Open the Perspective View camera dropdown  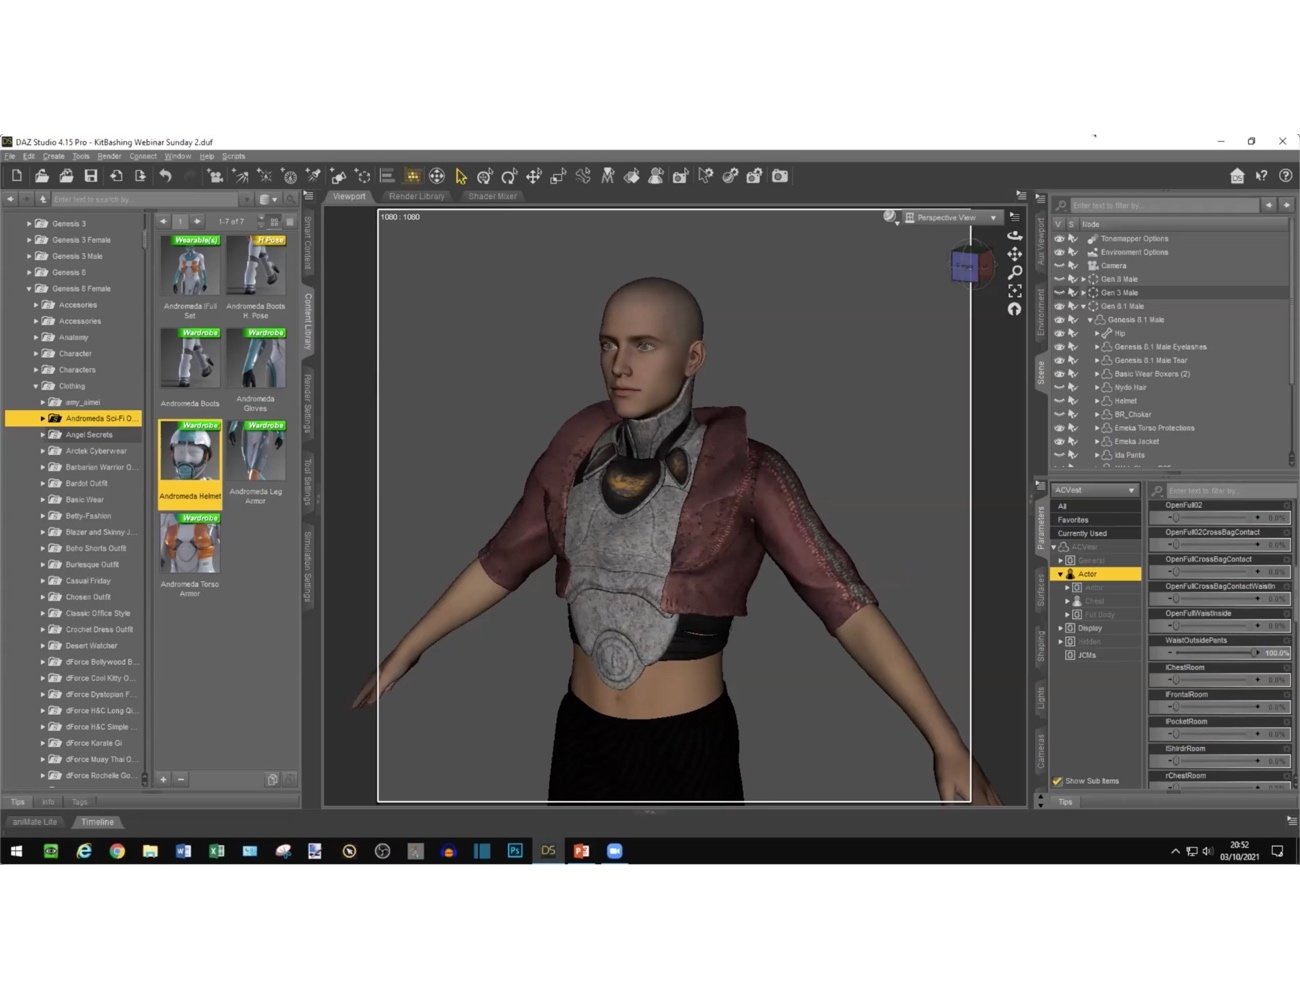pyautogui.click(x=951, y=217)
